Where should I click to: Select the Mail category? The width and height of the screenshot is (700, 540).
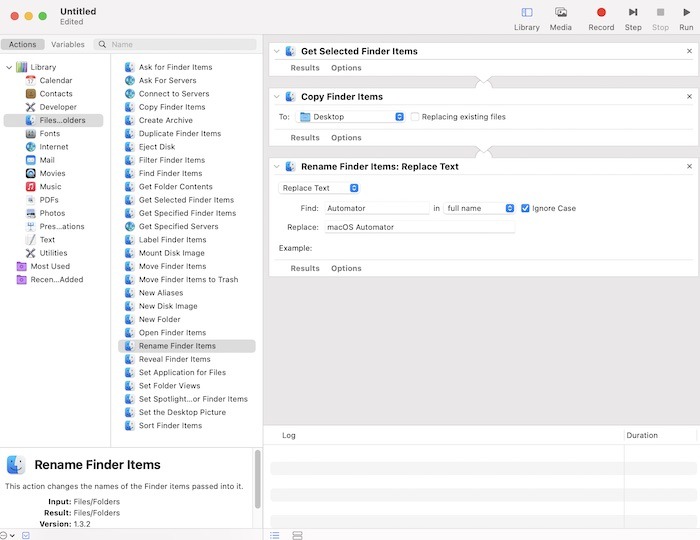coord(46,160)
